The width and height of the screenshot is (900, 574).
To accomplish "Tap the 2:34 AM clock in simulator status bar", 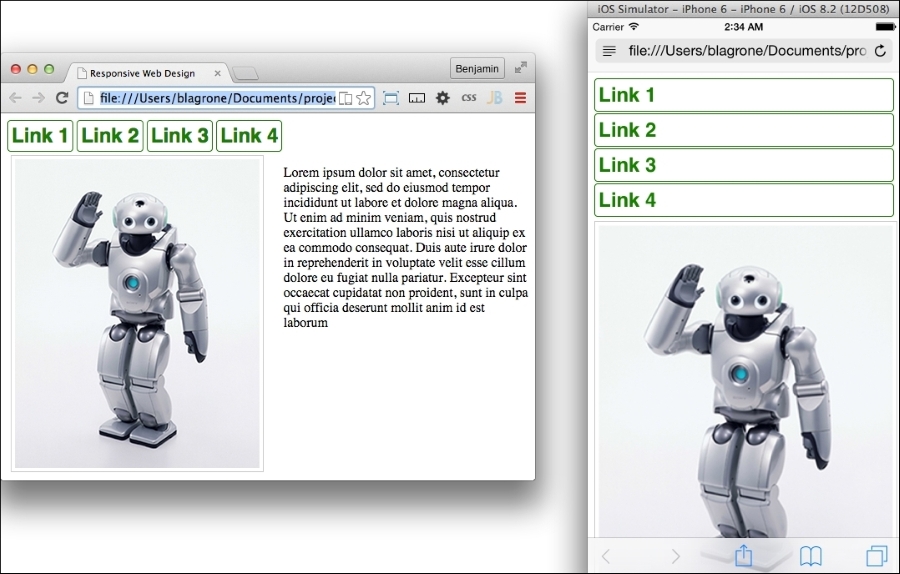I will pyautogui.click(x=743, y=27).
